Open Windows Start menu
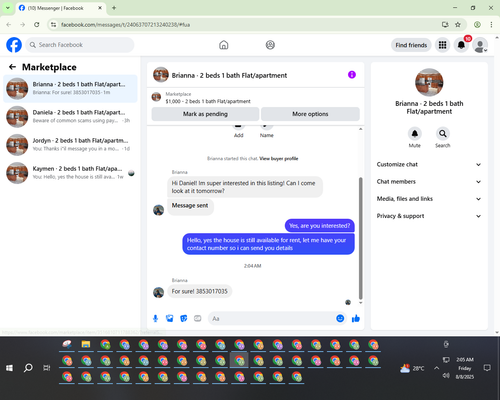The height and width of the screenshot is (400, 500). click(9, 368)
